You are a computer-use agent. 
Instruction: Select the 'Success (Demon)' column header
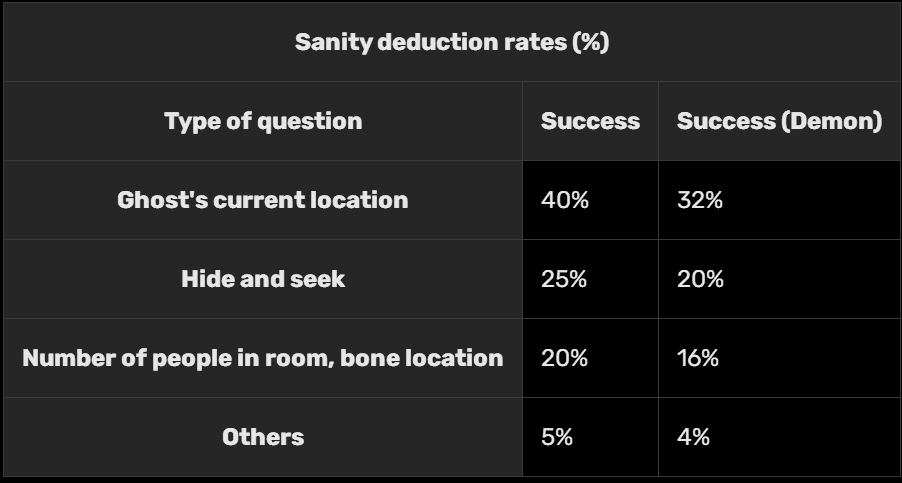[x=779, y=122]
